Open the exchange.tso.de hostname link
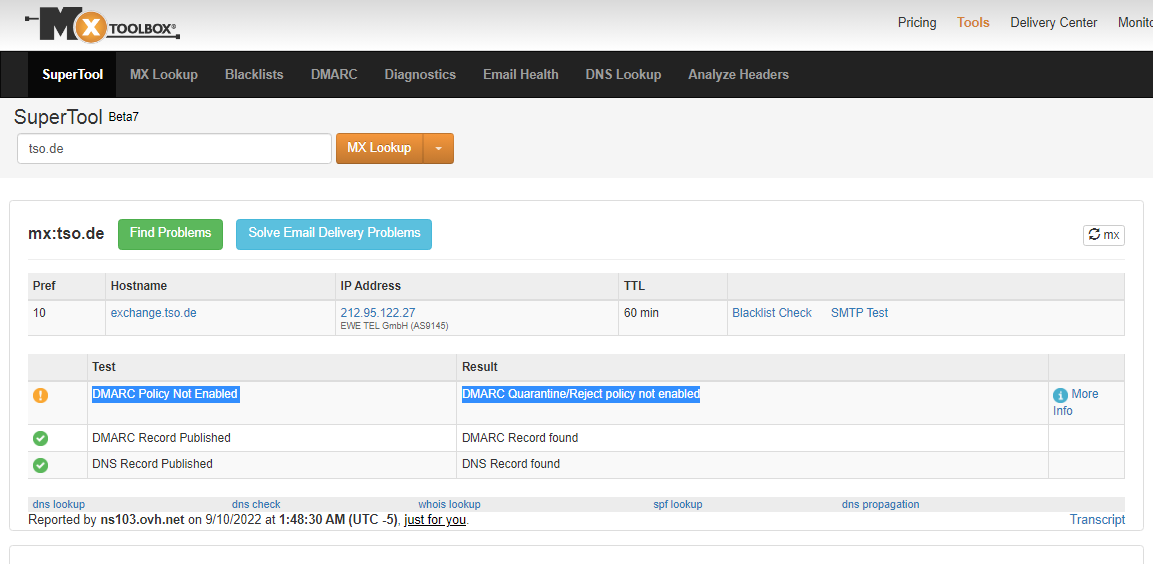 point(154,313)
